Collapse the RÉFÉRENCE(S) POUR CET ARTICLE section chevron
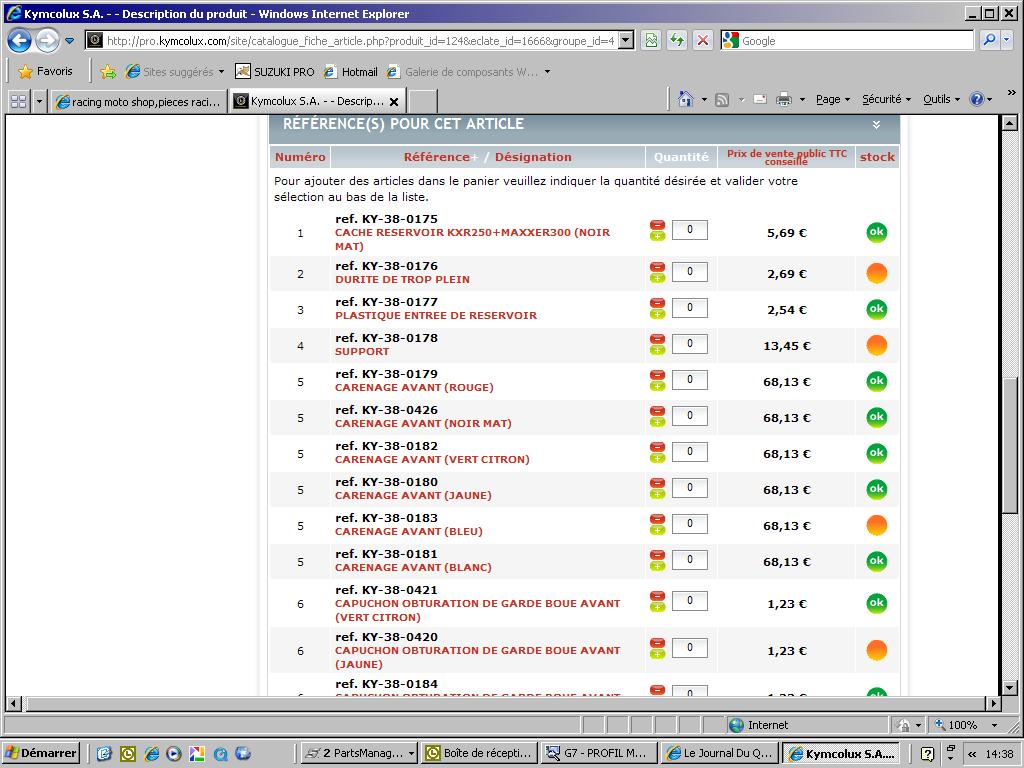This screenshot has width=1024, height=768. [x=876, y=125]
